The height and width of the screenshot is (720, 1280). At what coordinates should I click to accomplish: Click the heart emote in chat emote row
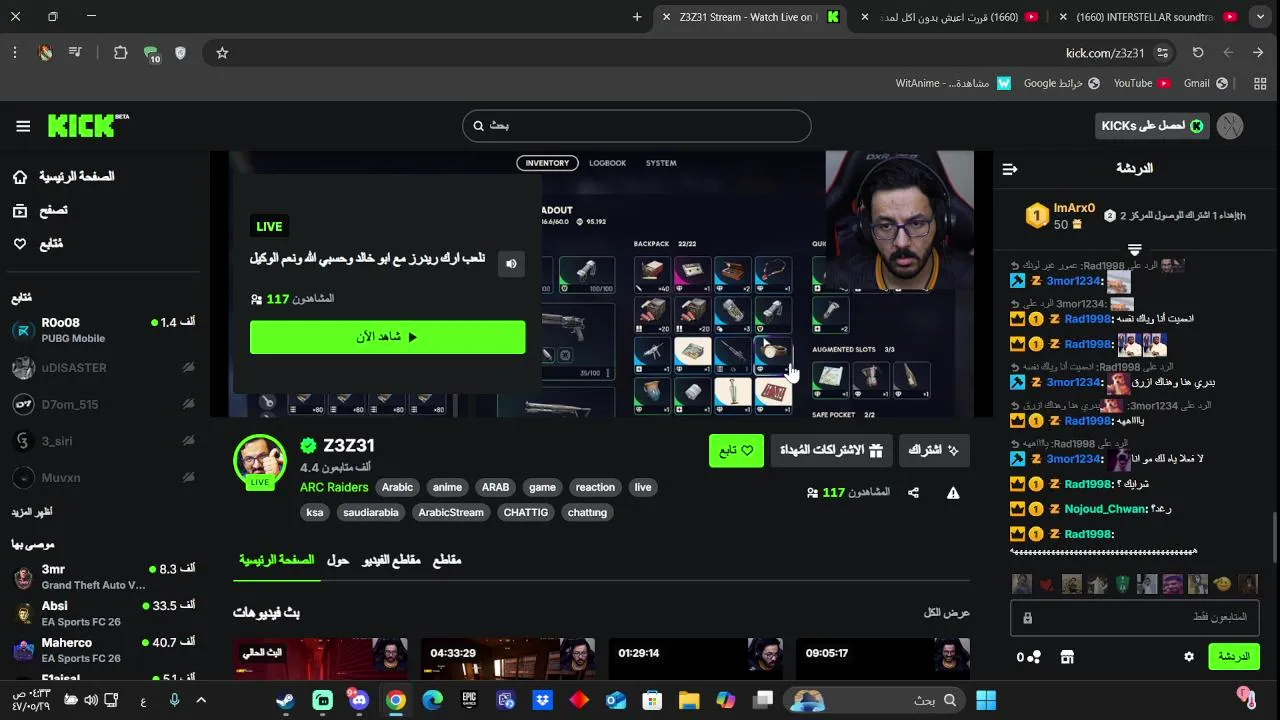1046,584
